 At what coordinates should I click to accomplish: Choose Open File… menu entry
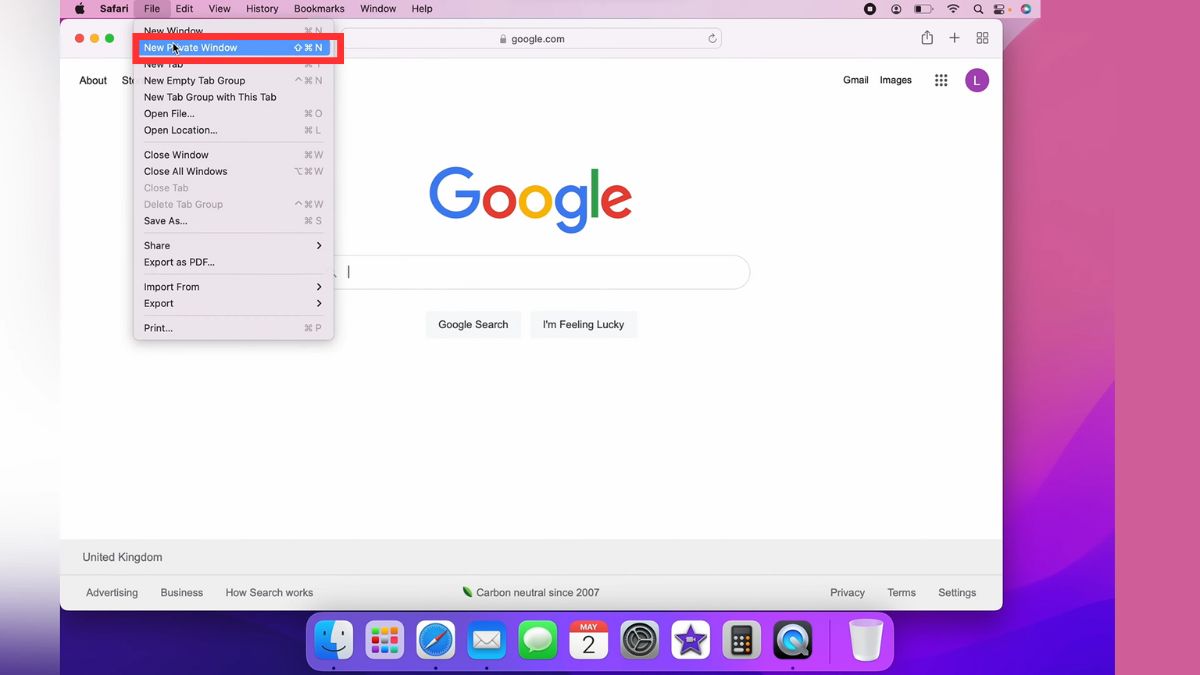[233, 114]
